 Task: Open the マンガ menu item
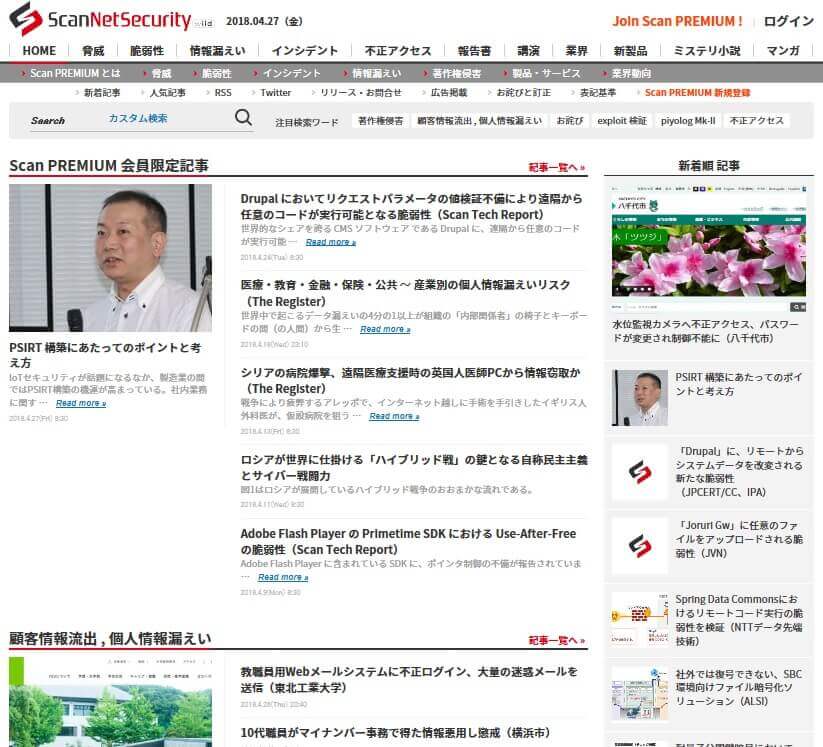point(783,50)
